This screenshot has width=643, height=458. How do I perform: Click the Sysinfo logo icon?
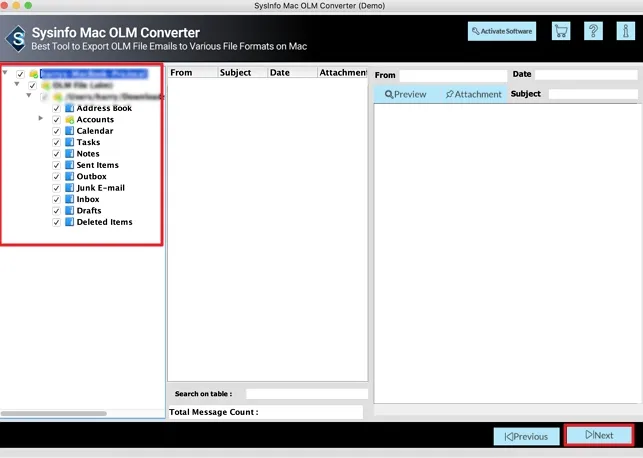click(x=16, y=39)
